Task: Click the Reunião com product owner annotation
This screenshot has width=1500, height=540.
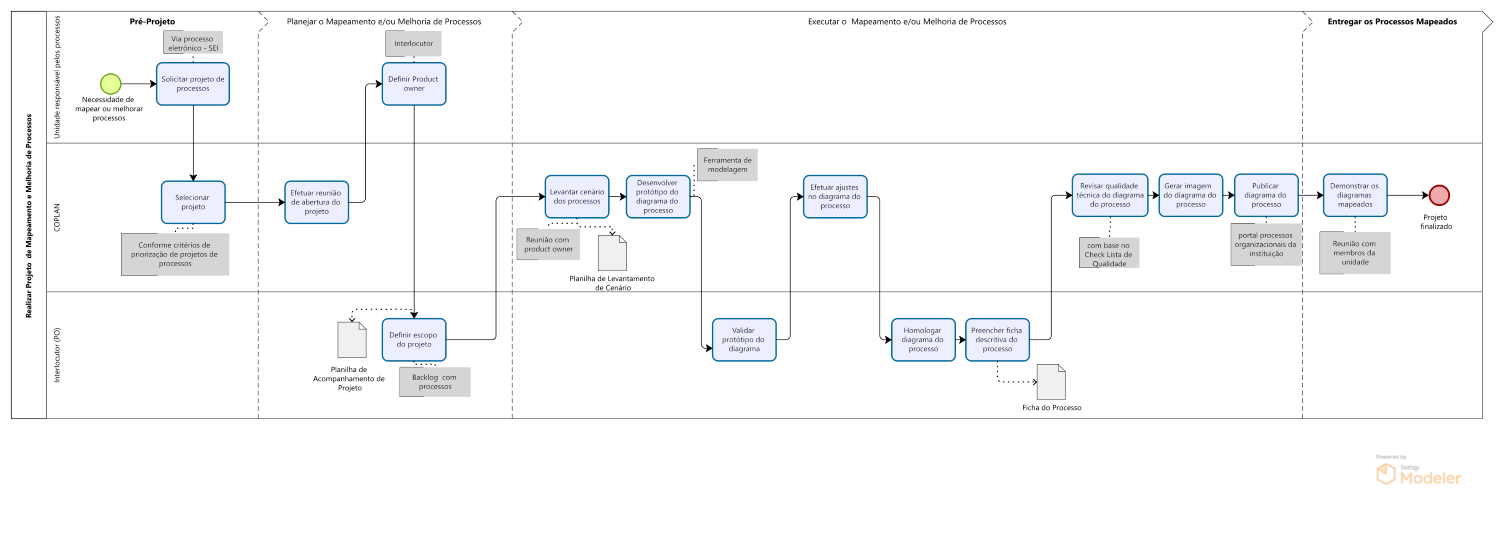Action: (549, 243)
